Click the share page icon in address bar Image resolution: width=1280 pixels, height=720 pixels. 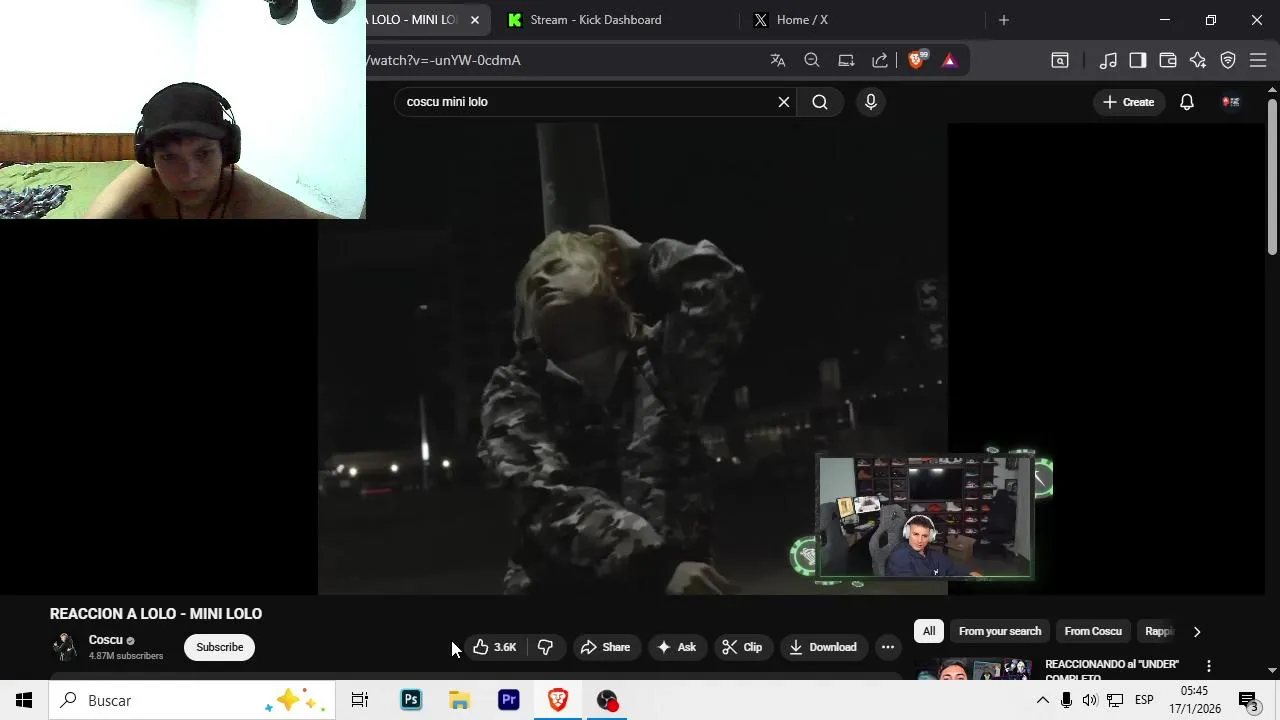pyautogui.click(x=880, y=60)
